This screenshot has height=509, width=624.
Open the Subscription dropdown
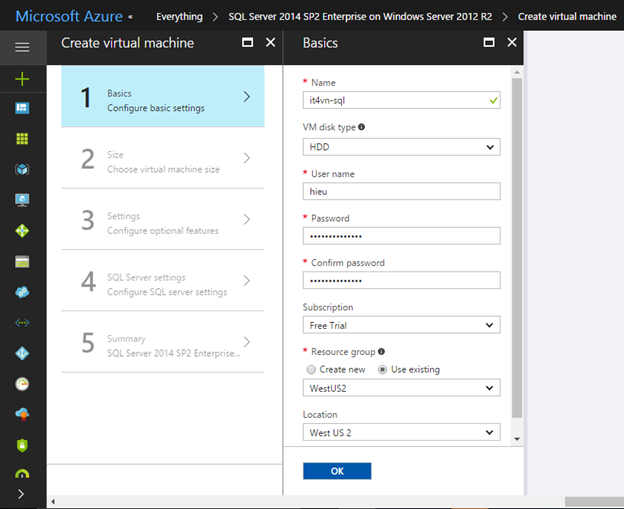pos(401,325)
